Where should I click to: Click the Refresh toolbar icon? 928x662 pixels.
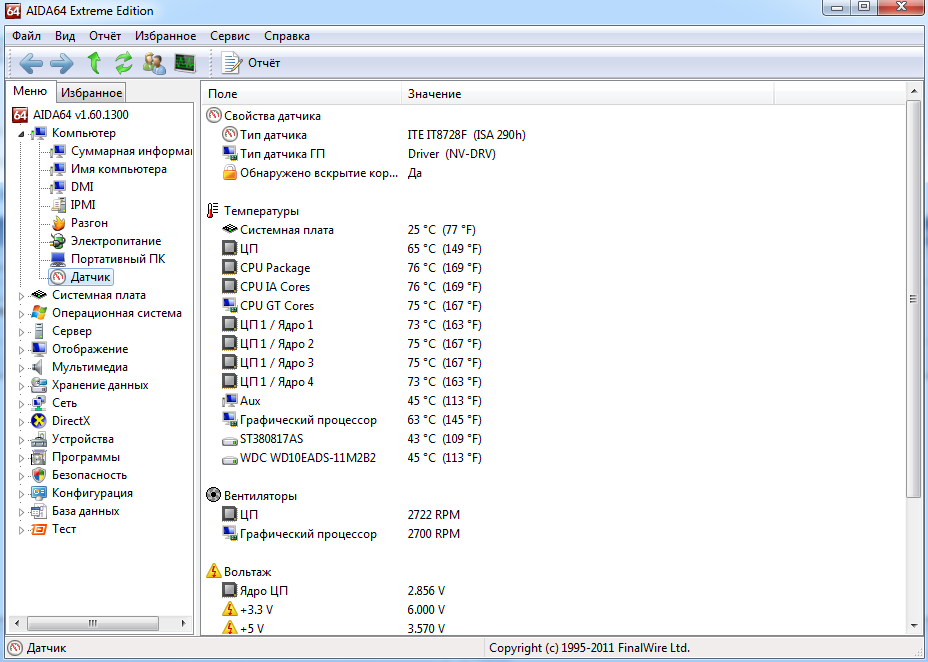pyautogui.click(x=124, y=63)
